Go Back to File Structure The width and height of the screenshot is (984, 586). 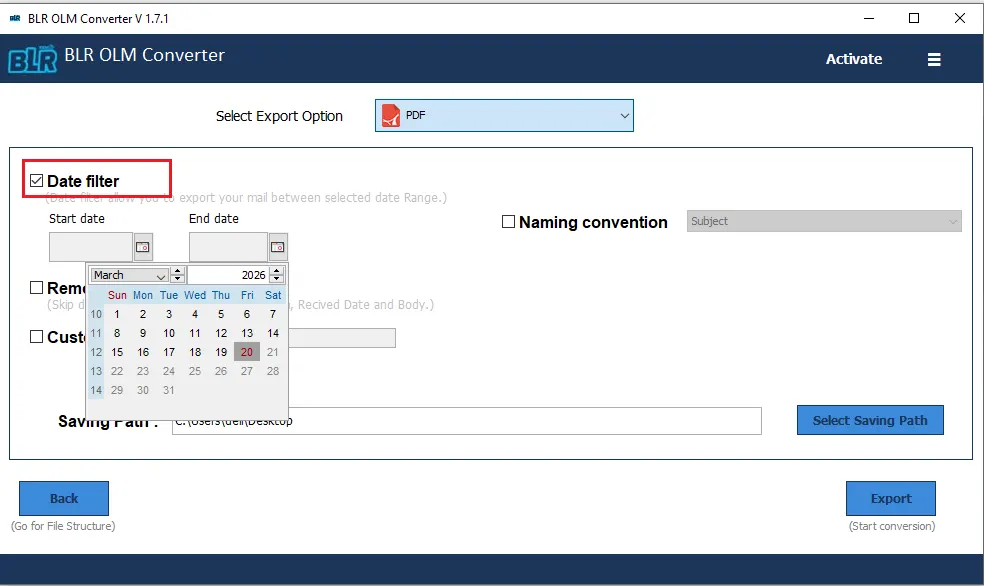(64, 498)
